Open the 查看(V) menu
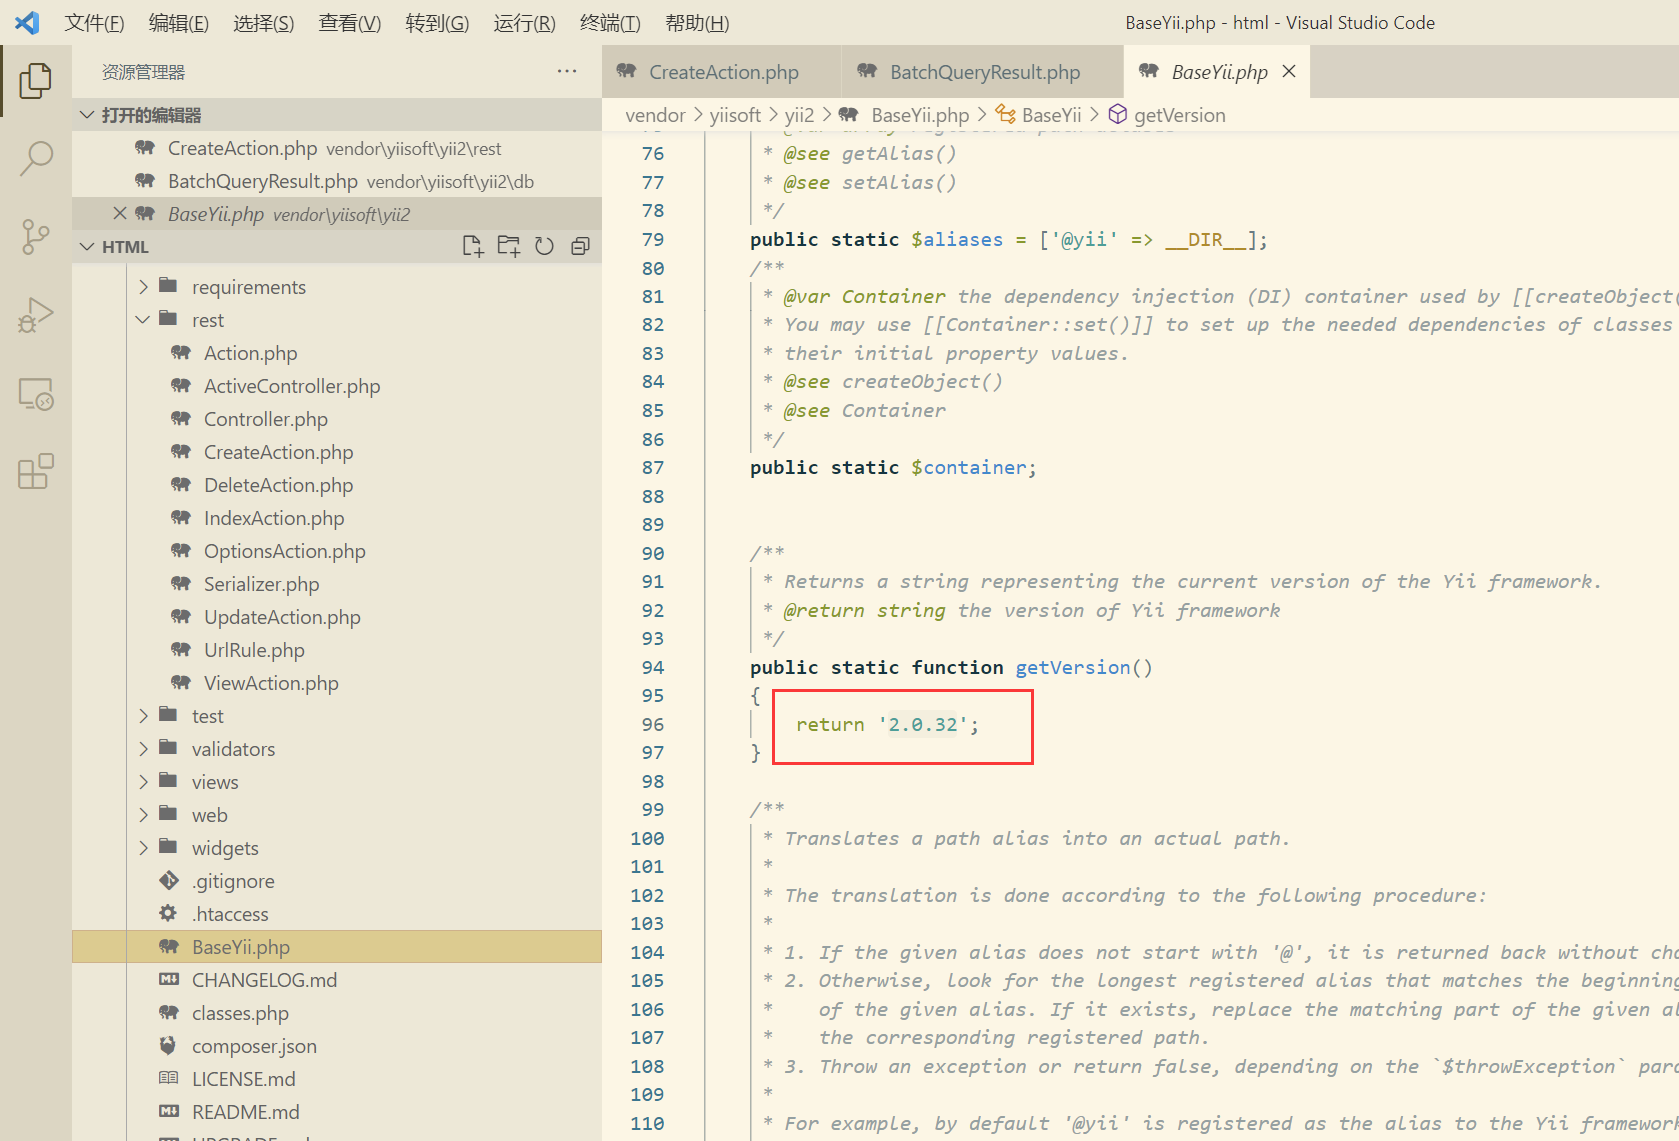 [349, 22]
